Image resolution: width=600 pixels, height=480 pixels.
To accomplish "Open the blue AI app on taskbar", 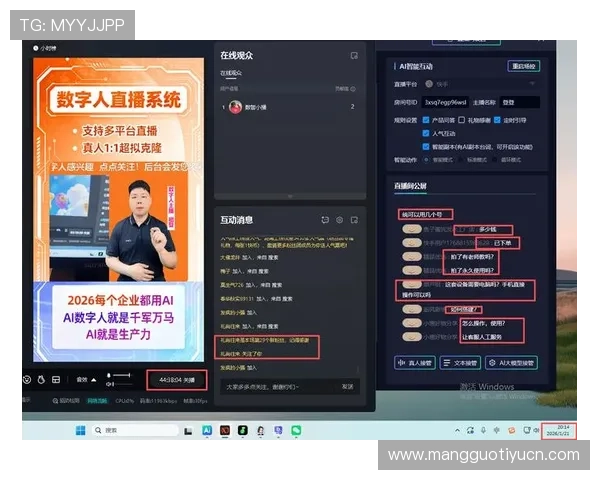I will click(207, 431).
